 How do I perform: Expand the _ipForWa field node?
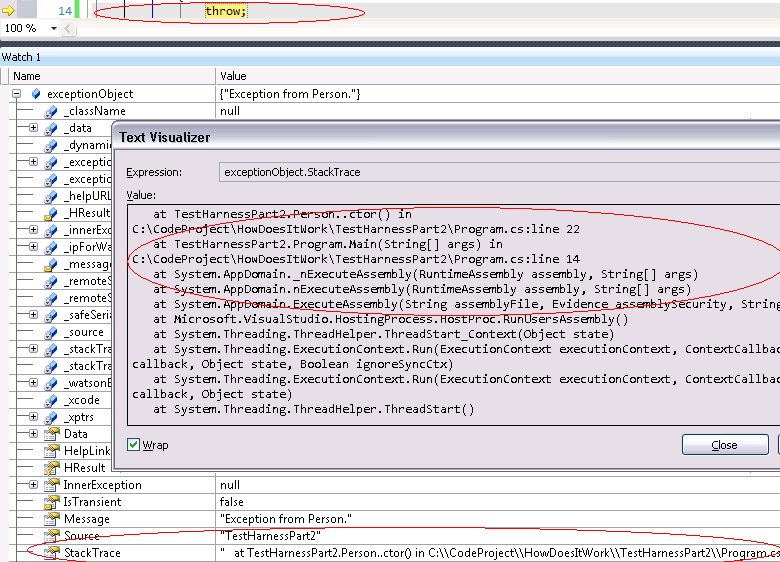(x=33, y=247)
